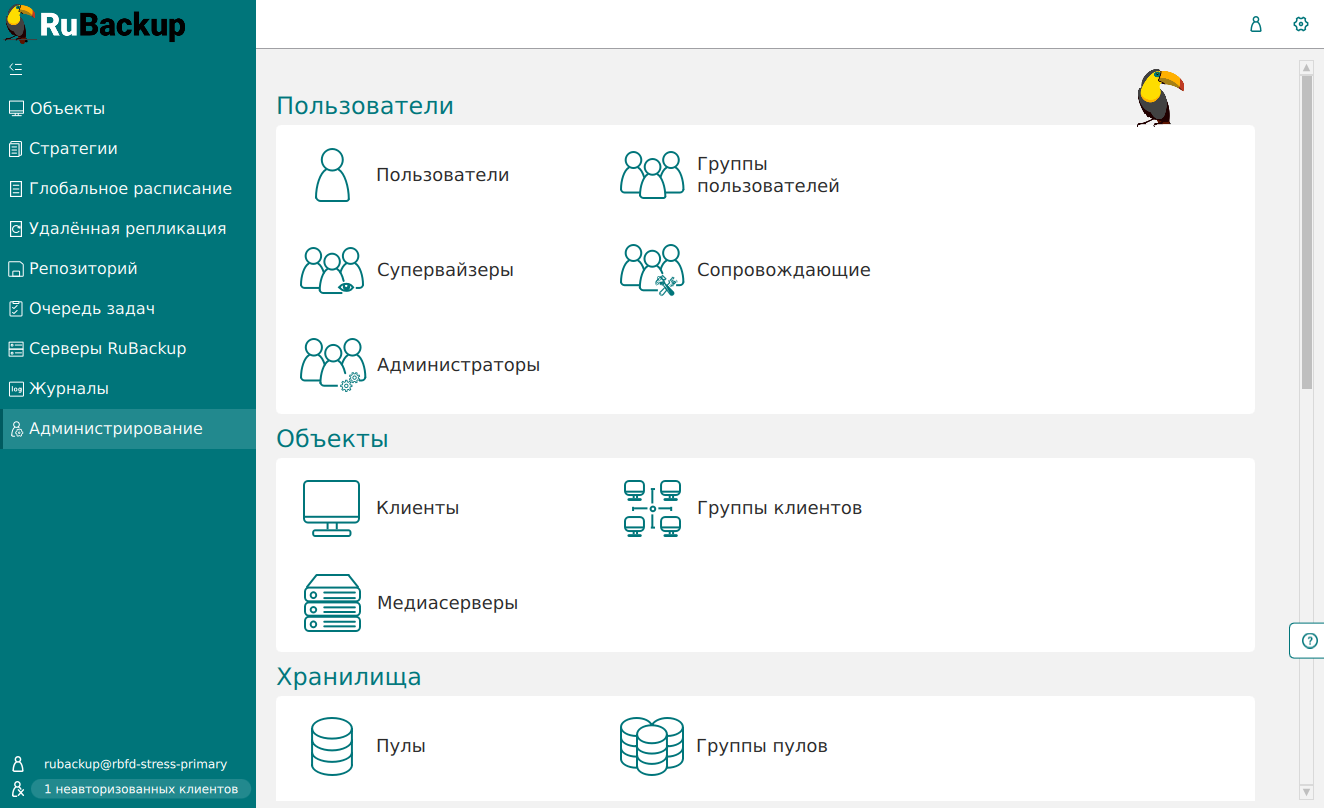
Task: Open the Users icon tile
Action: (x=332, y=175)
